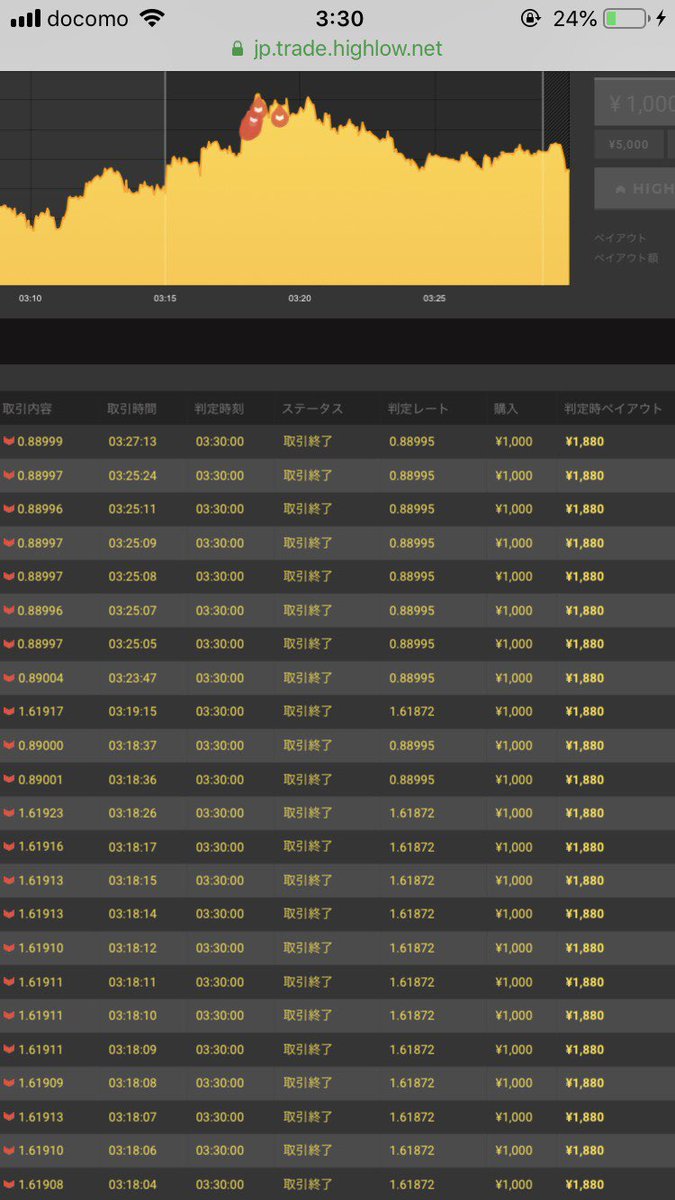Click the Low arrow icon in the 03:18:07 row
The image size is (675, 1200).
coord(9,1117)
